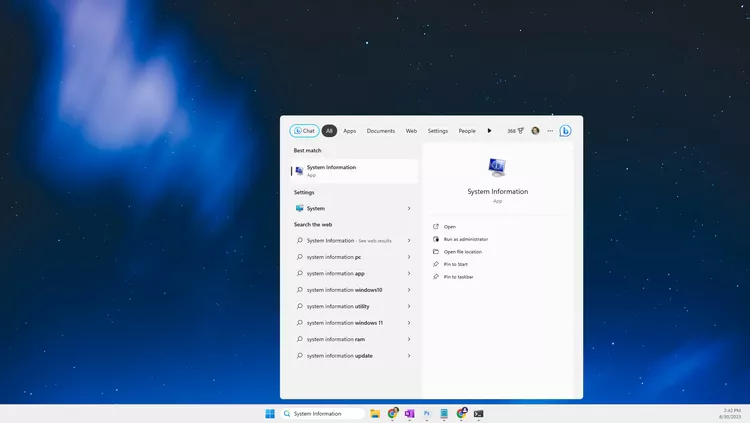Expand 'system information pc' chevron

[x=409, y=257]
